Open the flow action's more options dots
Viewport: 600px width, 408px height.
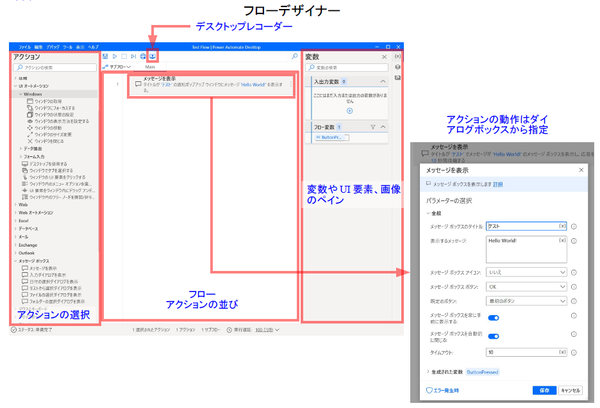(x=291, y=84)
